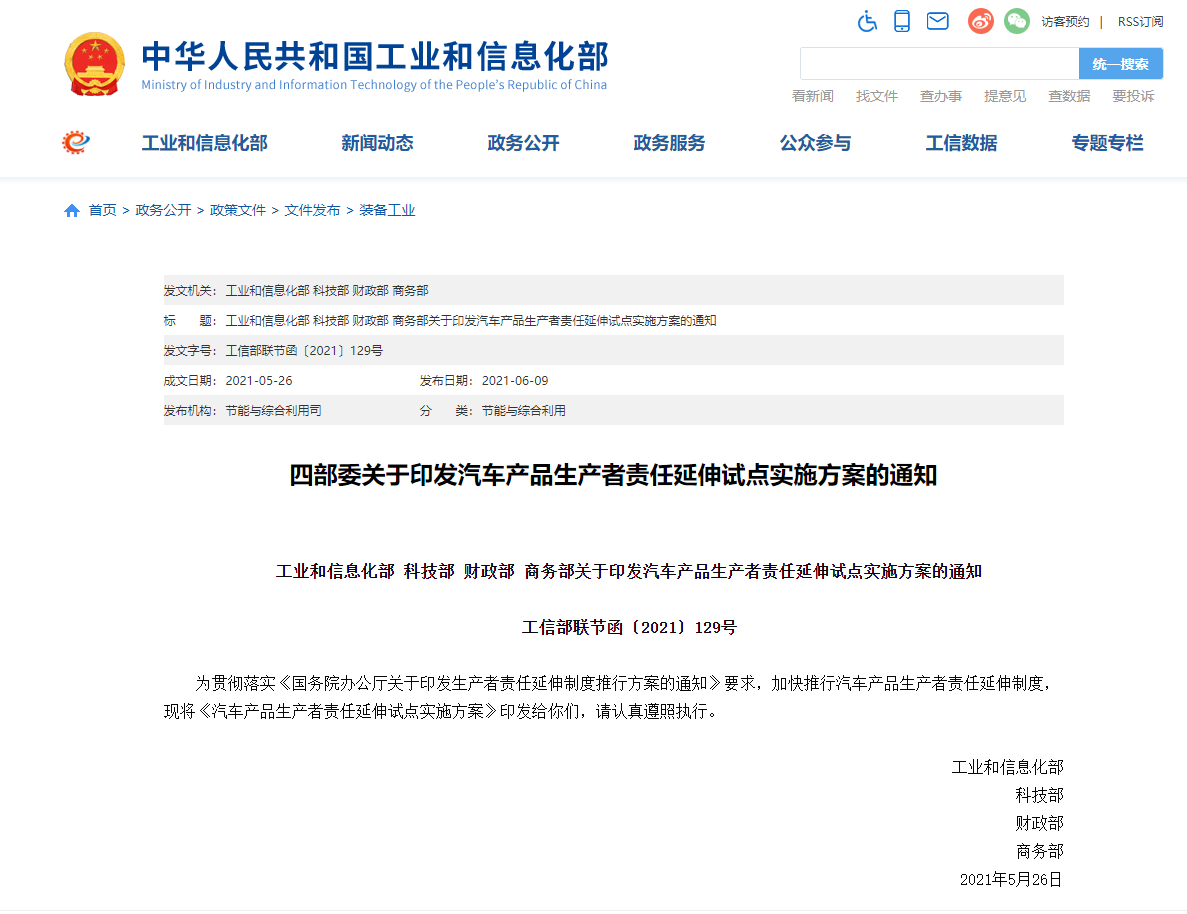
Task: Open the 政务服务 nav menu
Action: [x=669, y=143]
